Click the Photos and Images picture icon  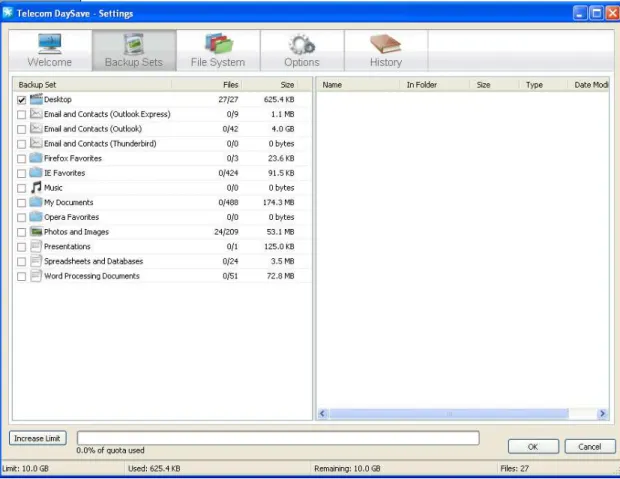[x=36, y=231]
